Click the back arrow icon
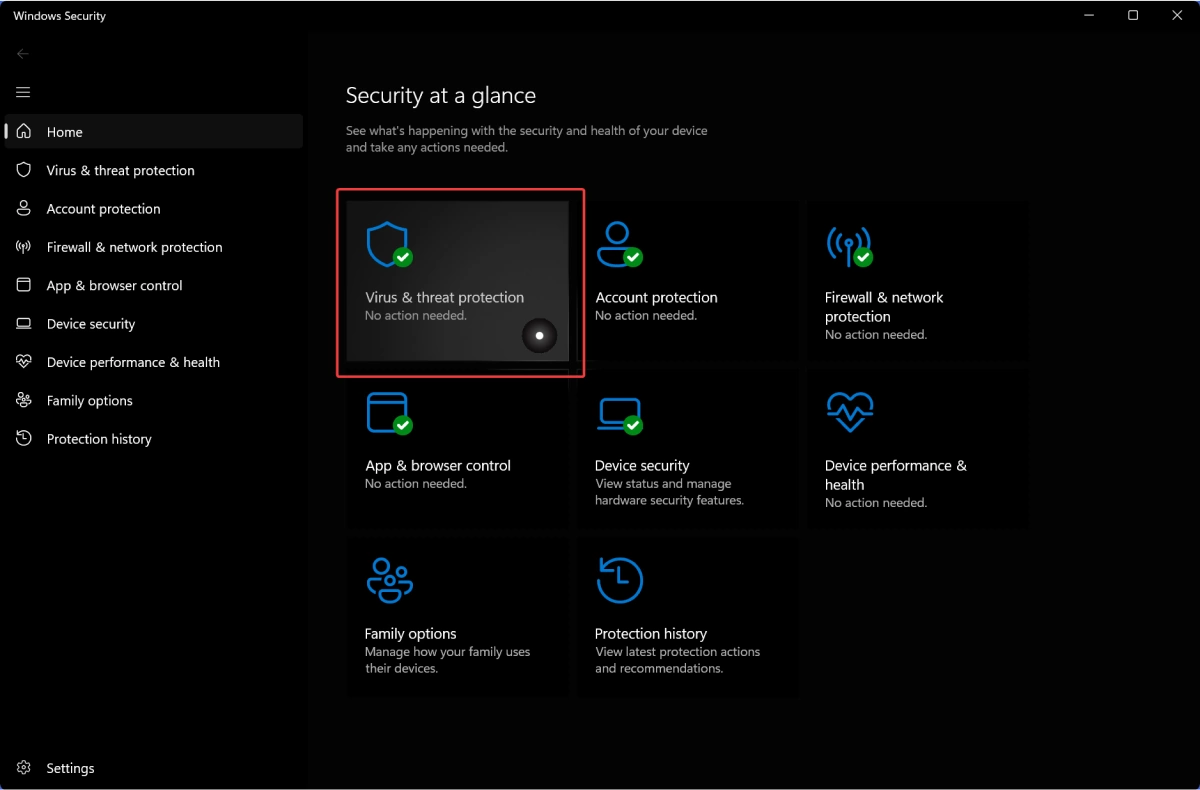Screen dimensions: 1200x790 [23, 54]
